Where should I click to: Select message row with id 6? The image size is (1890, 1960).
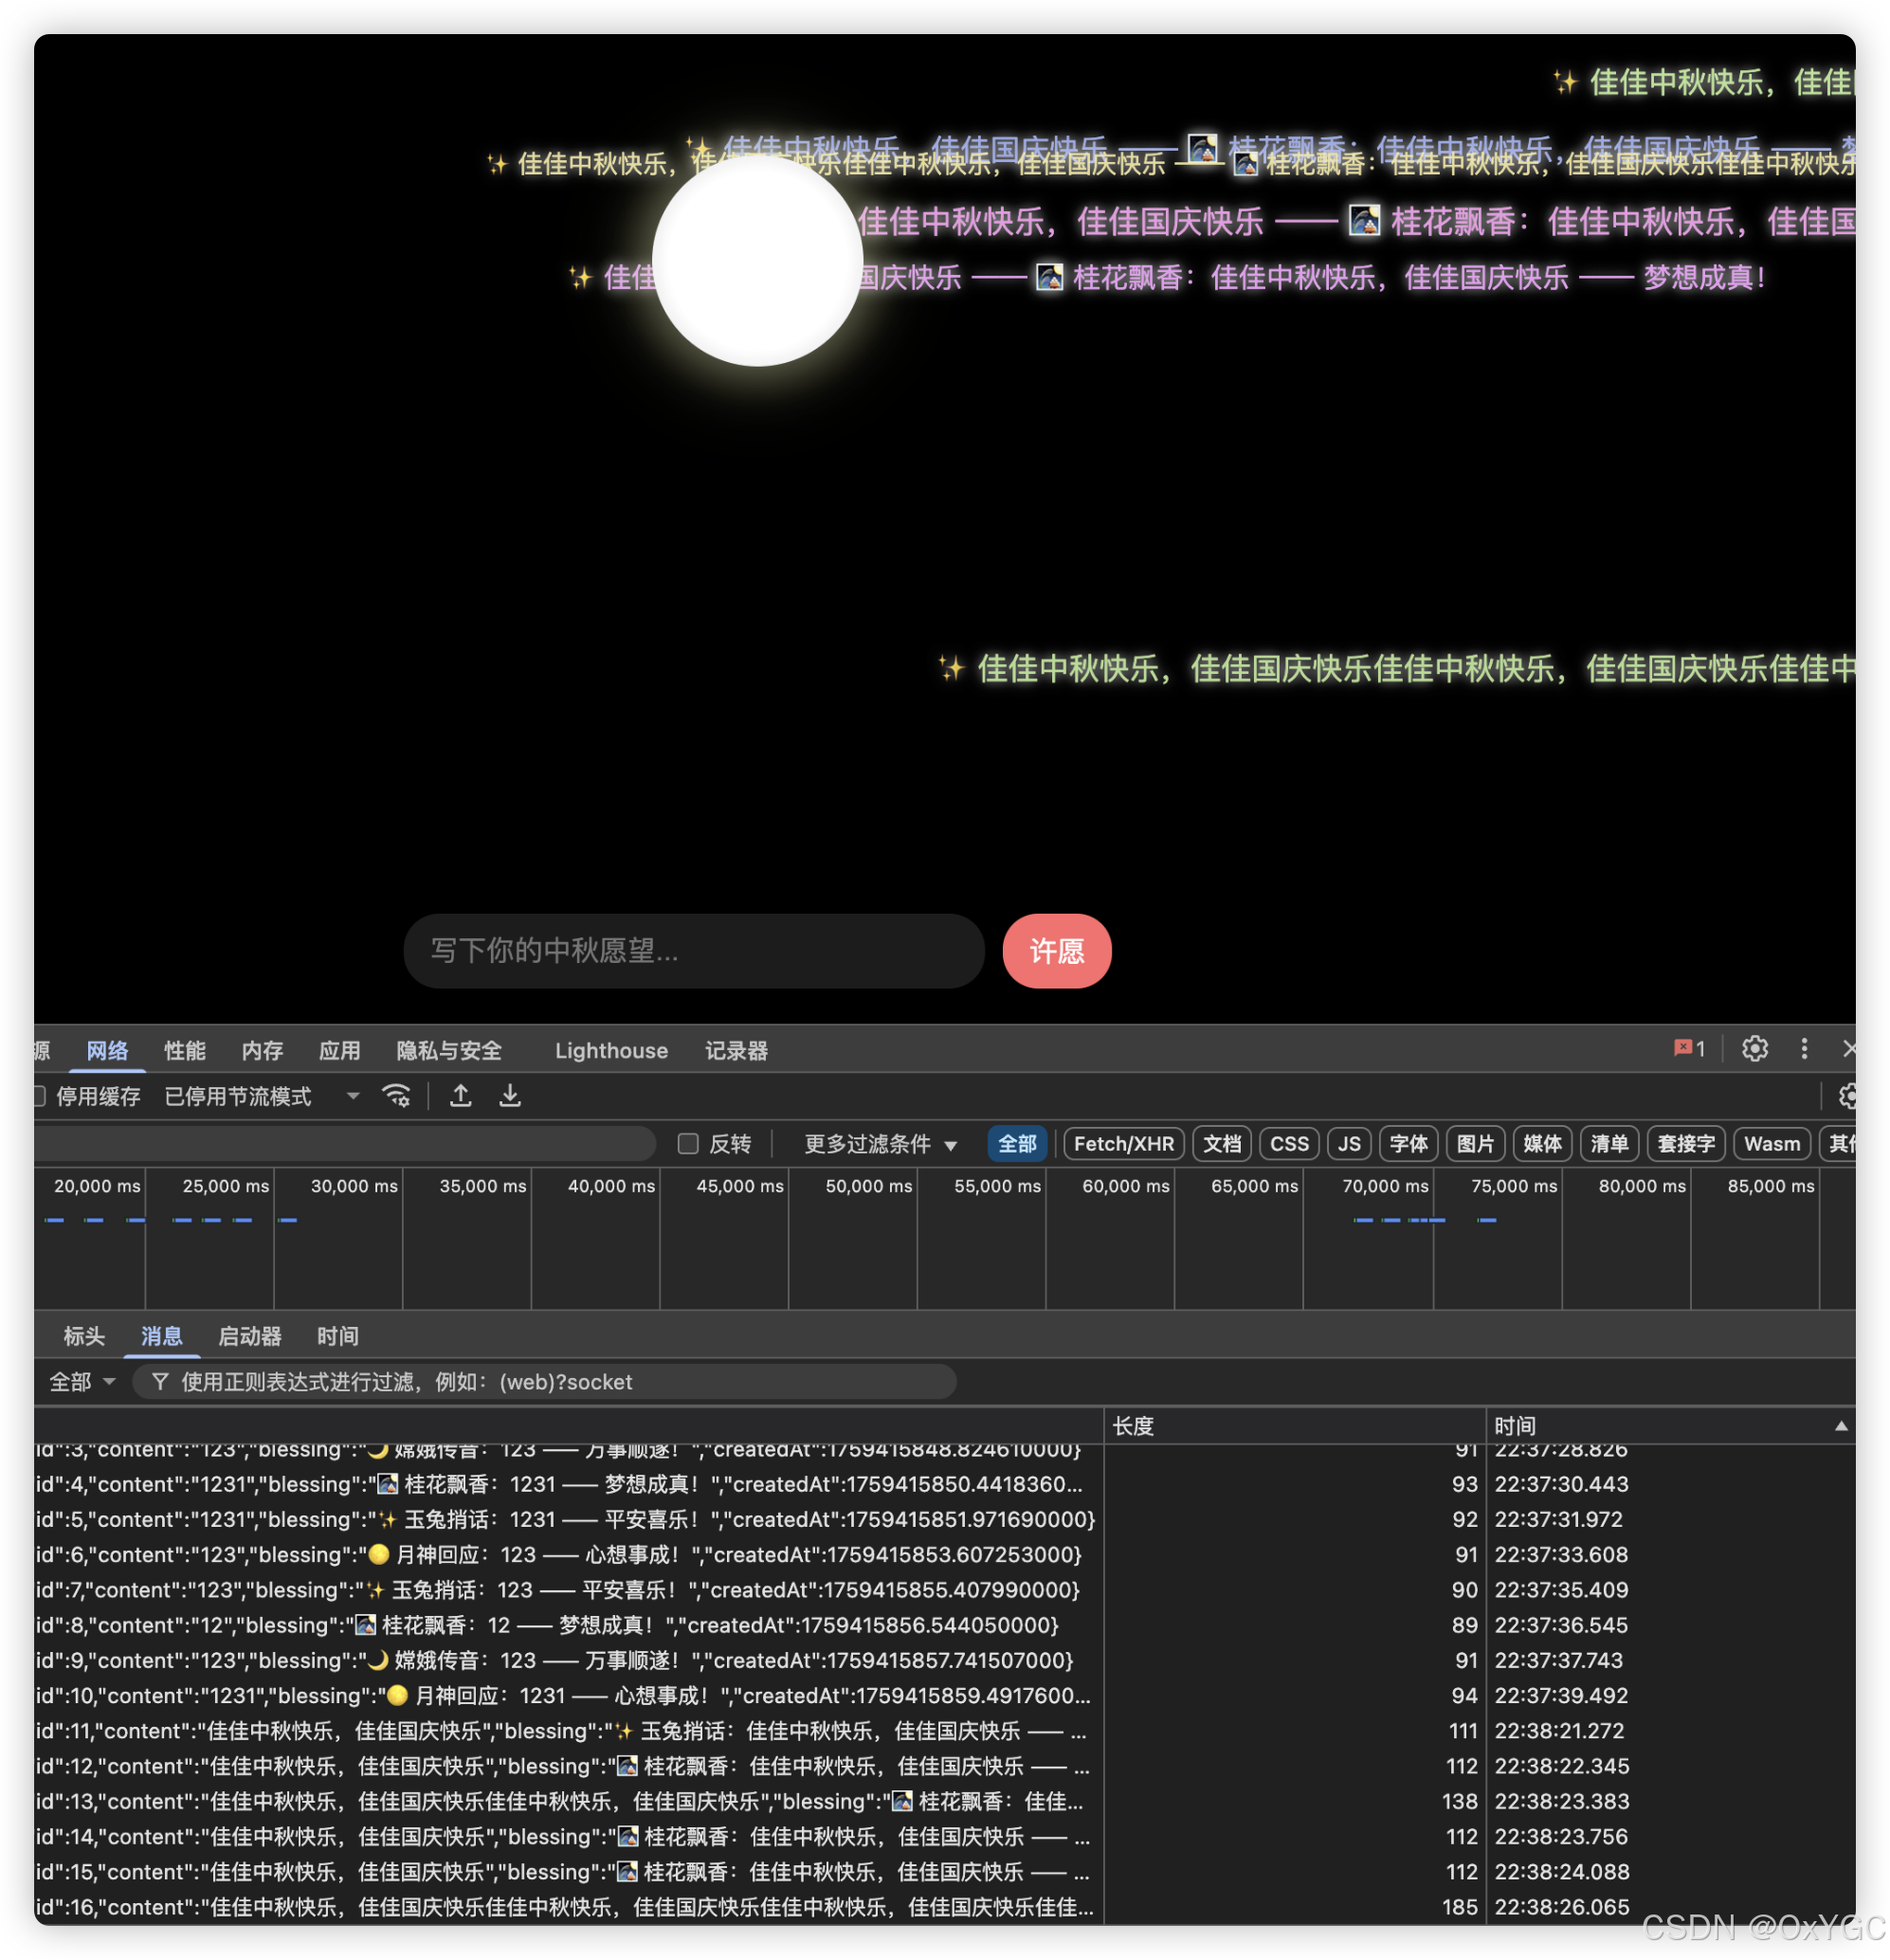tap(945, 1554)
